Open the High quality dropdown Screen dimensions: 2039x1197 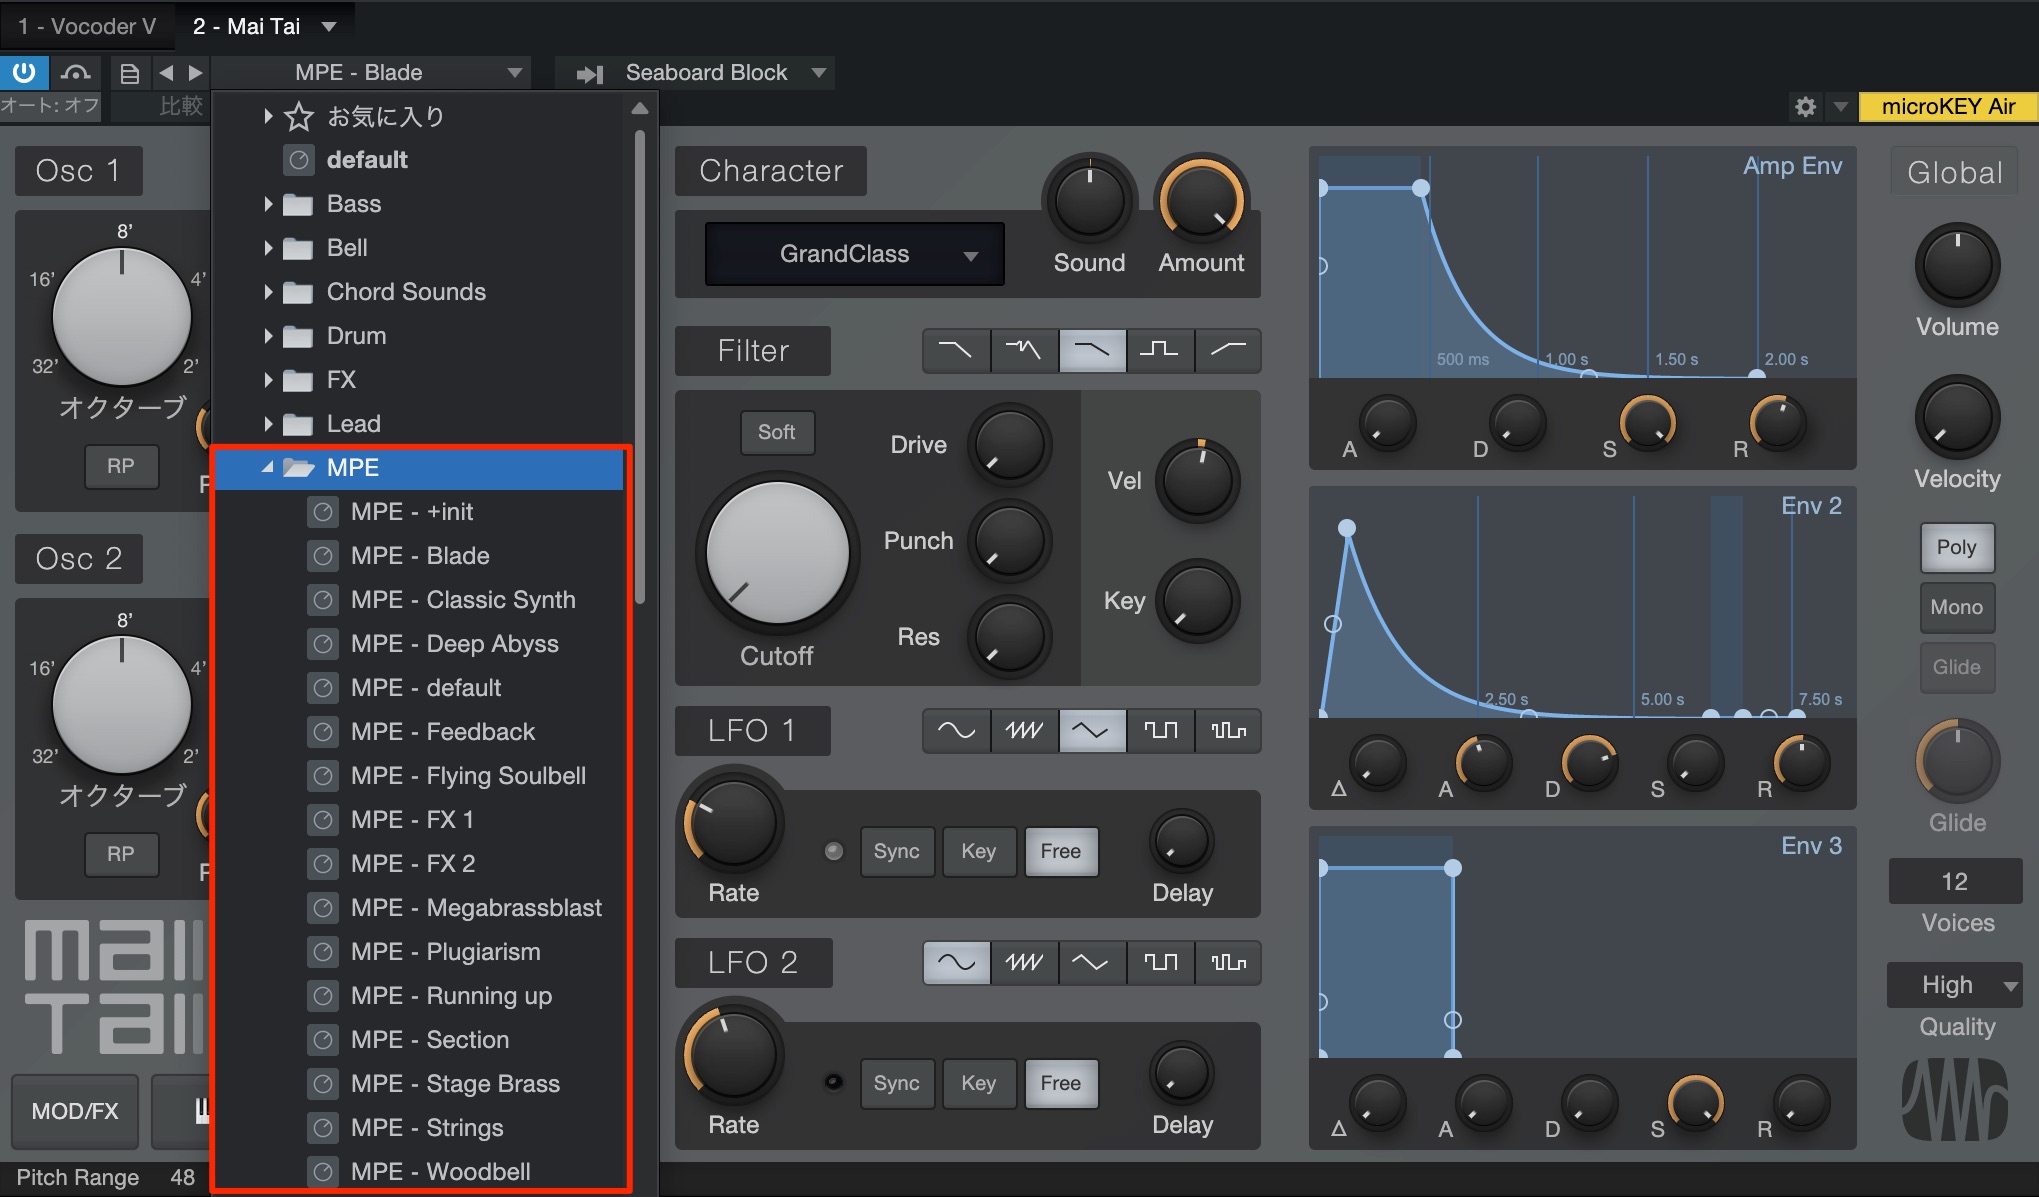[1954, 985]
